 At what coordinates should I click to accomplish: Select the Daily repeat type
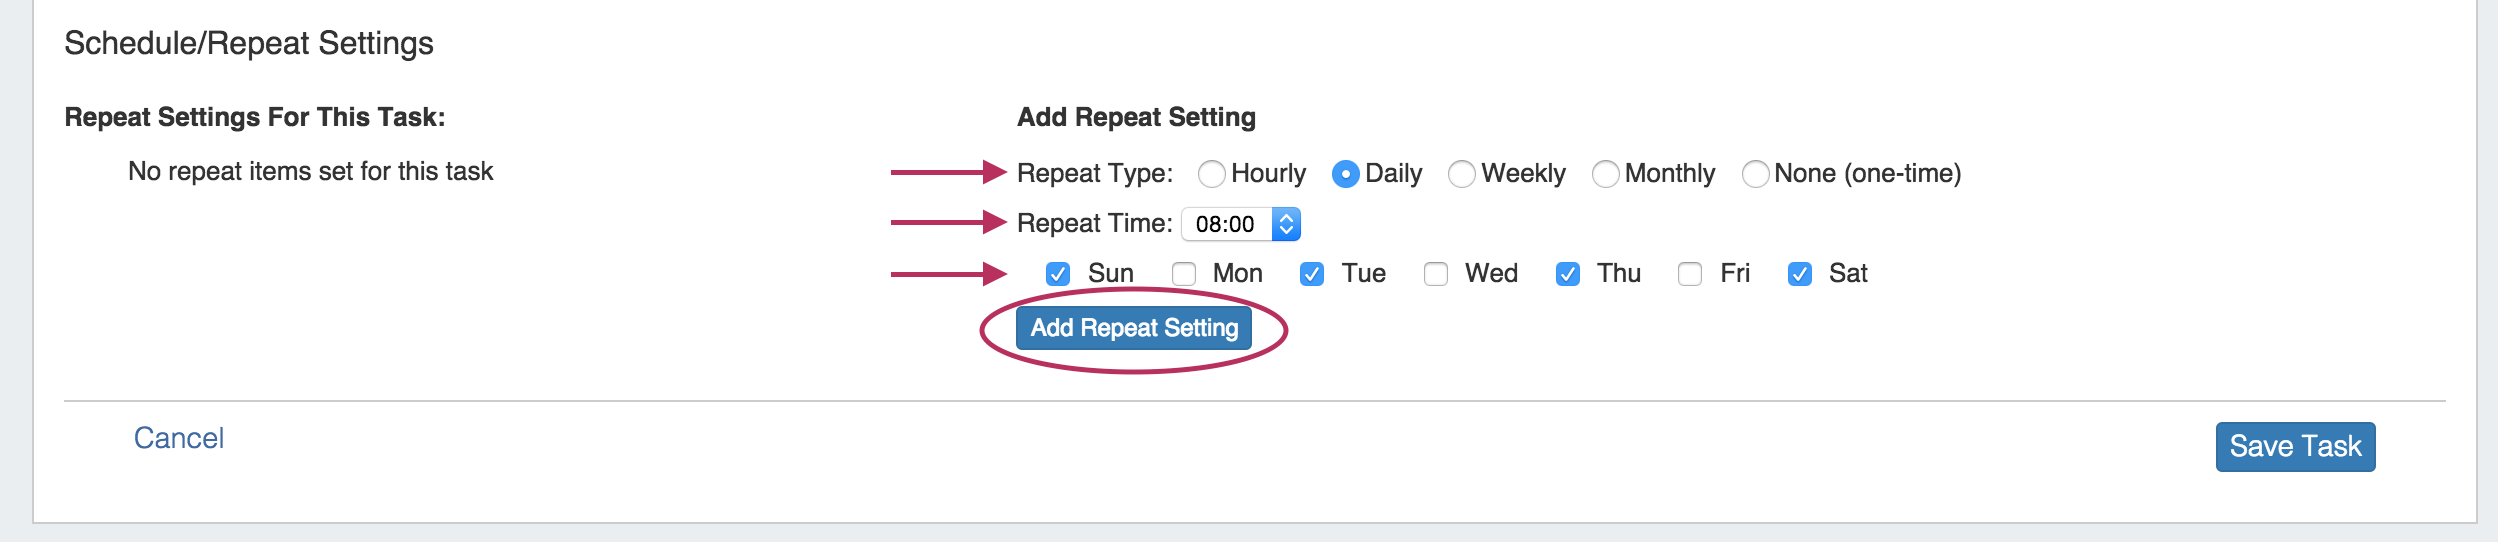(1345, 174)
